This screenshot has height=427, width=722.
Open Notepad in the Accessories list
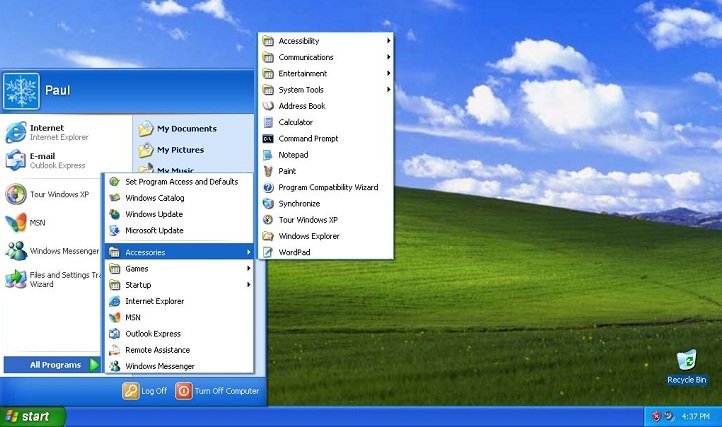click(x=326, y=155)
